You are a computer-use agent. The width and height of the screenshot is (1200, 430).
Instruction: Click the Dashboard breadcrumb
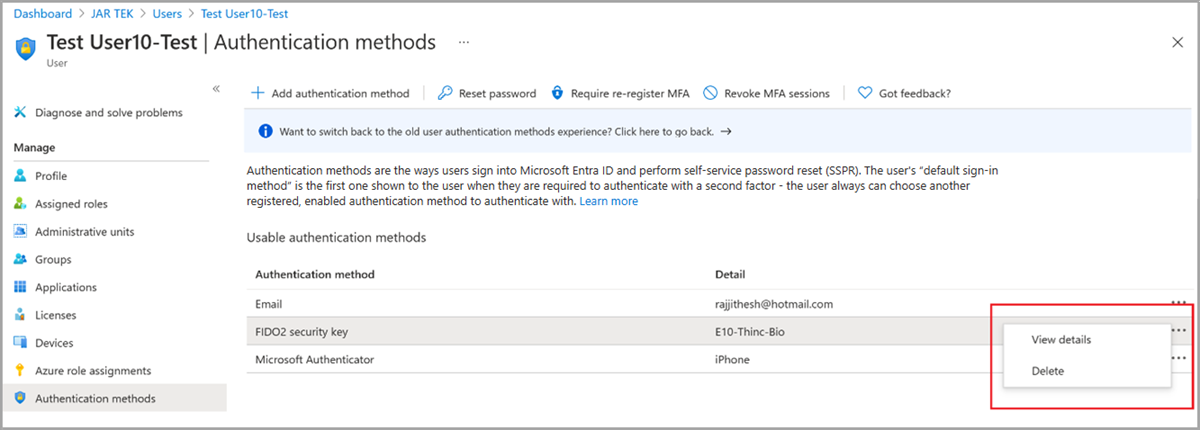click(42, 14)
